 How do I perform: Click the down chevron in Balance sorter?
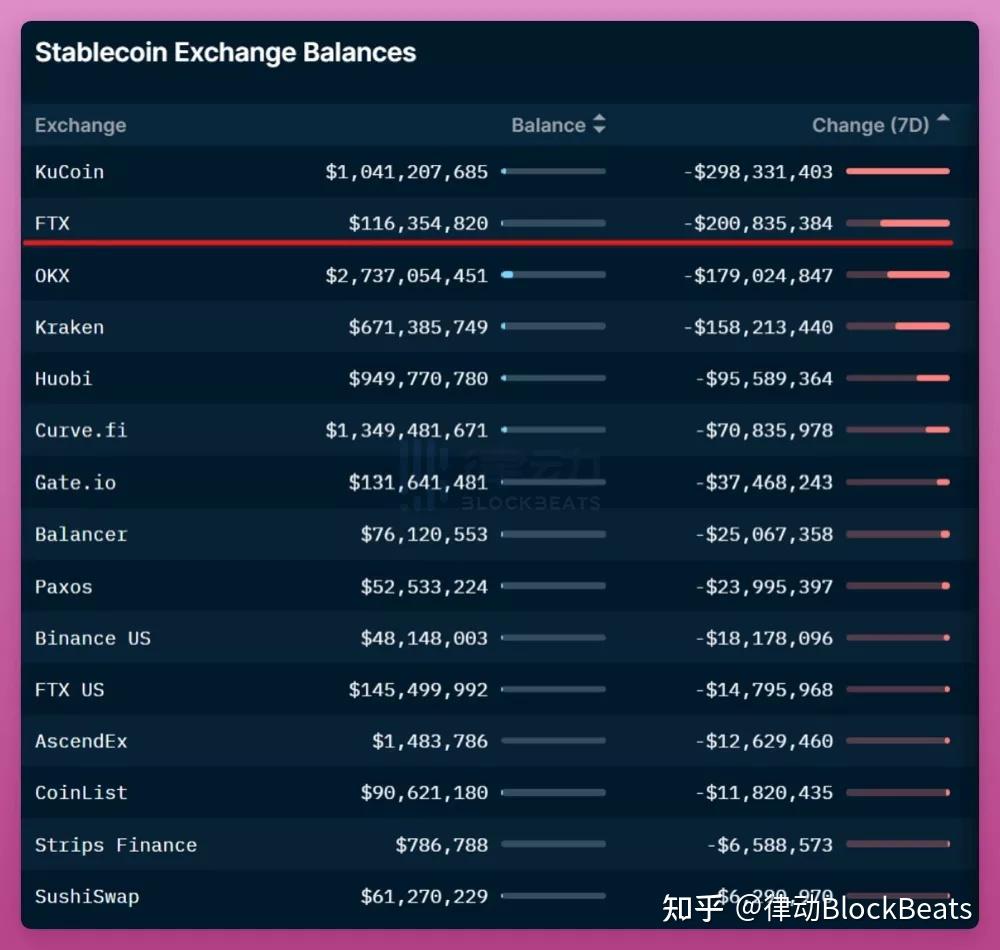tap(598, 131)
